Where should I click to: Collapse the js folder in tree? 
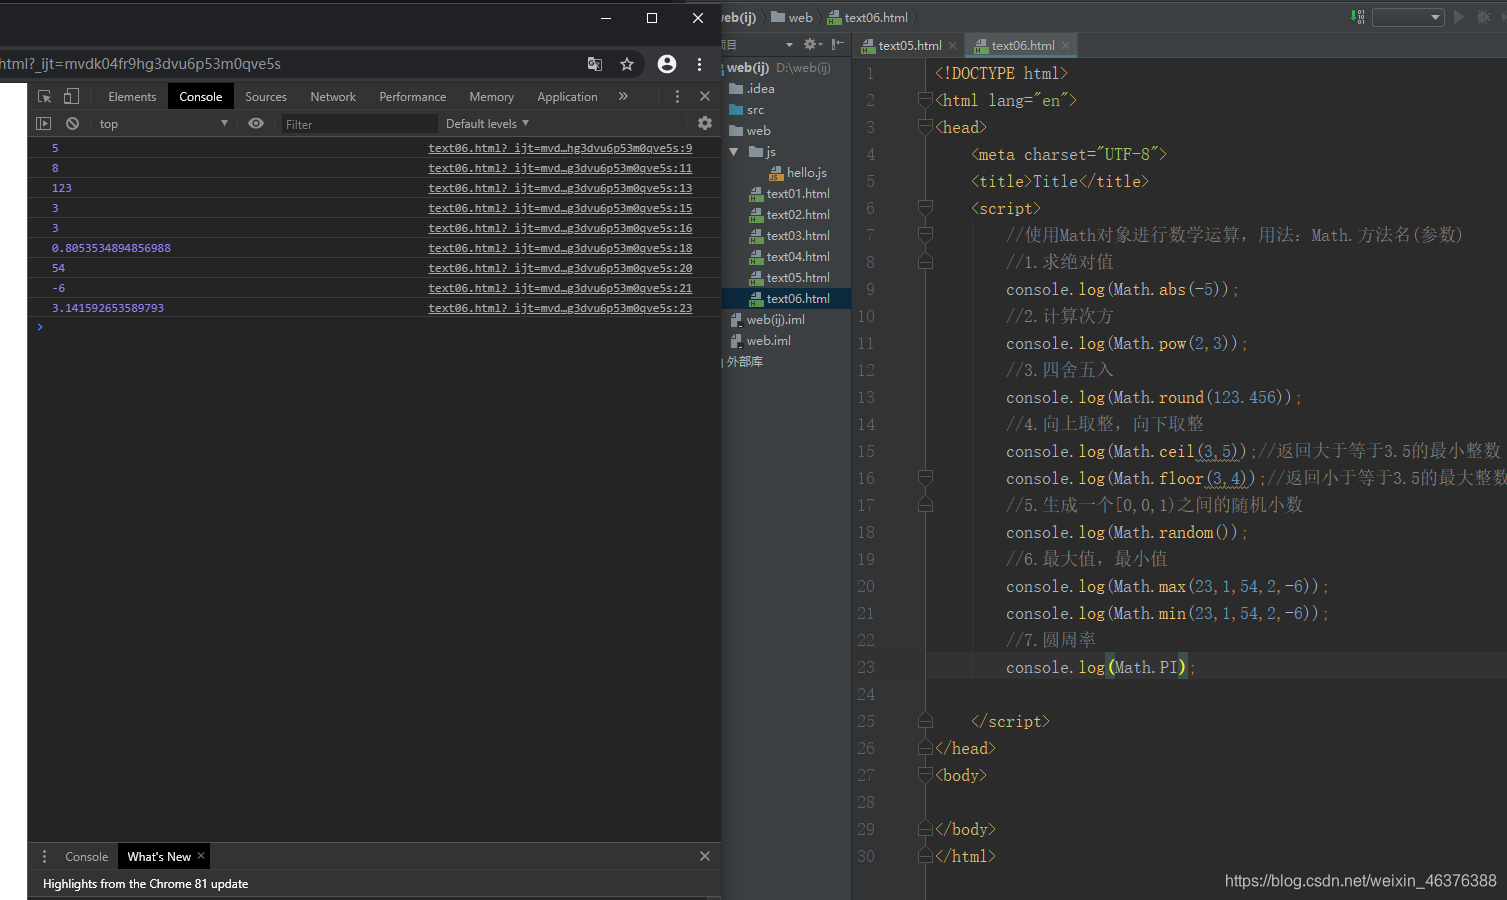[x=734, y=152]
